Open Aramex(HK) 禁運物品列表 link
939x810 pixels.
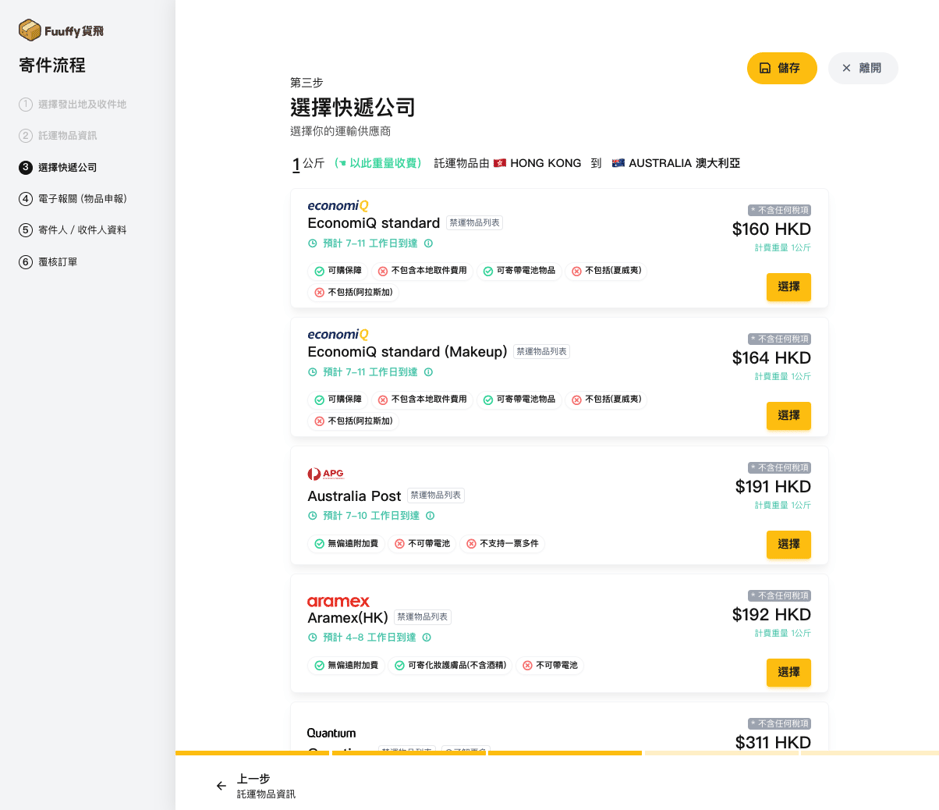(x=422, y=617)
